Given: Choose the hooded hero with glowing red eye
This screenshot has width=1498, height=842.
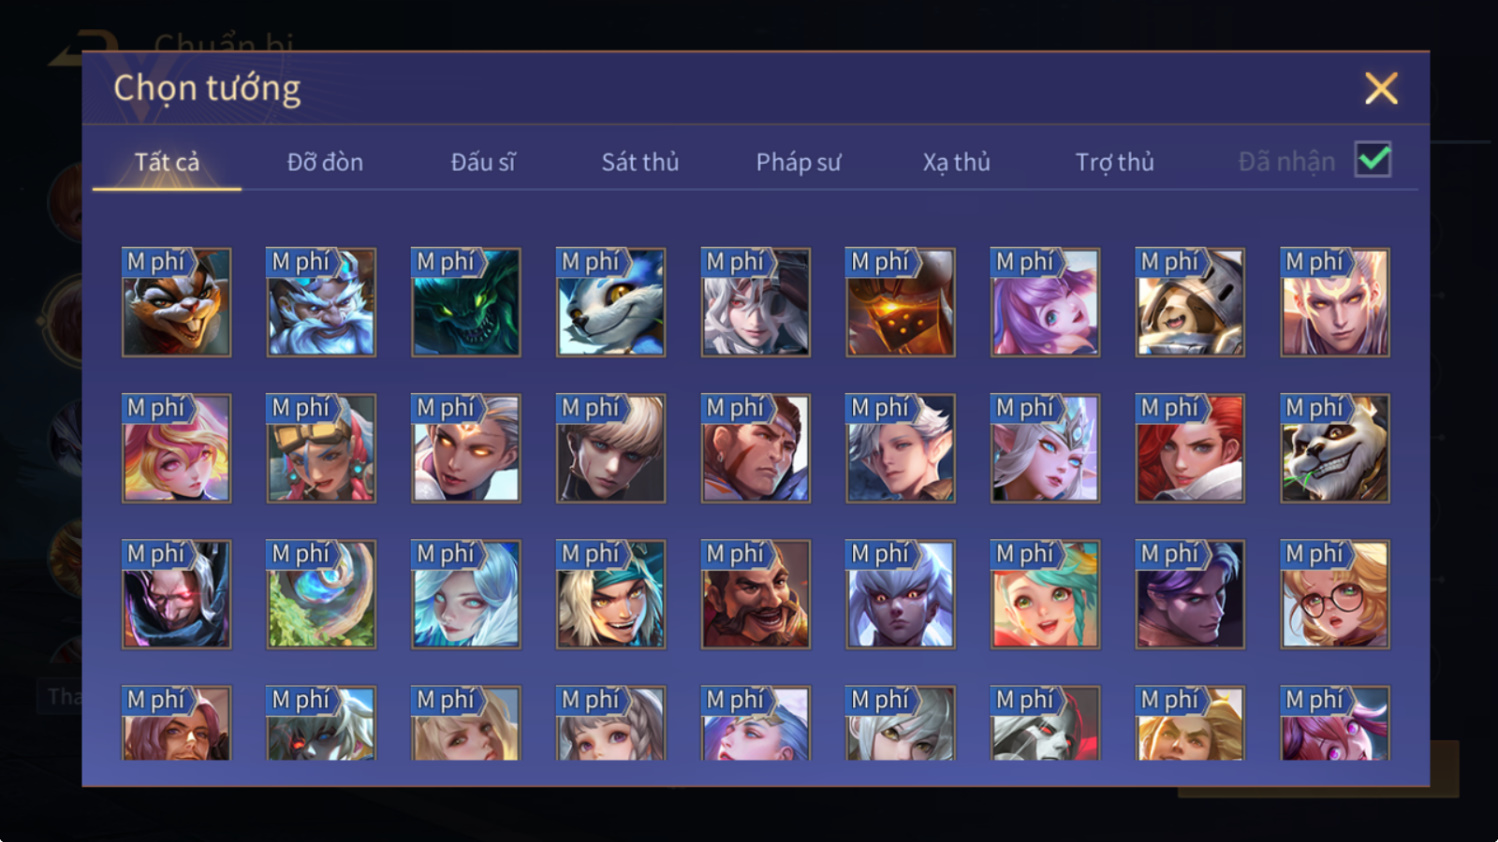Looking at the screenshot, I should (176, 594).
